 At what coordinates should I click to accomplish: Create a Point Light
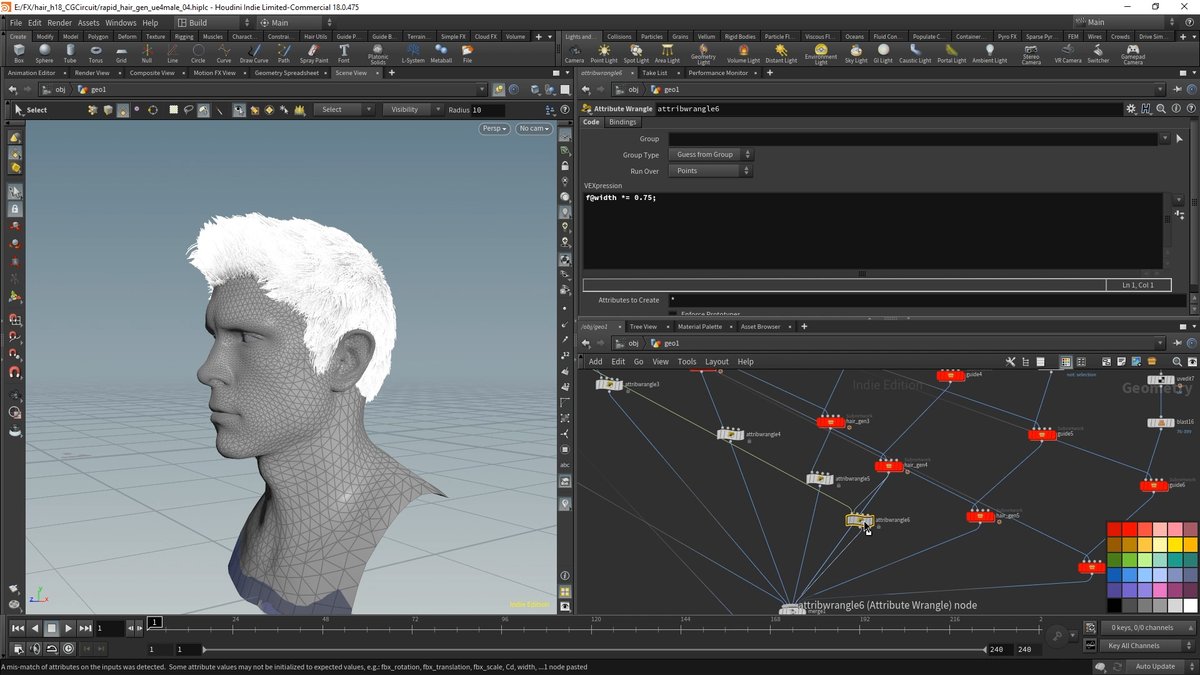(x=604, y=52)
